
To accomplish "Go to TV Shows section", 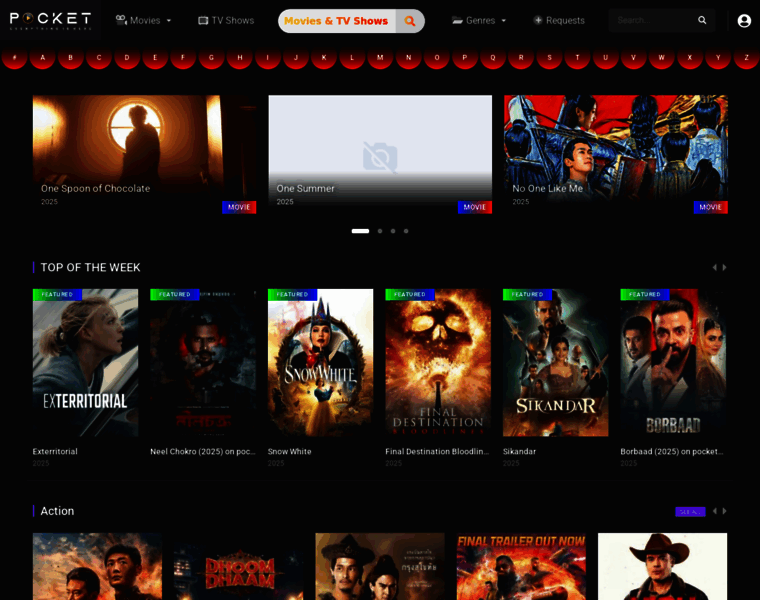I will [226, 20].
